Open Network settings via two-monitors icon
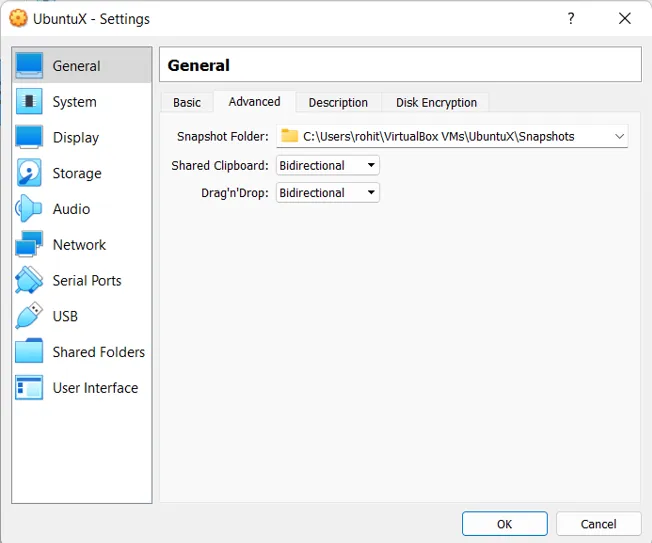652x543 pixels. [29, 244]
